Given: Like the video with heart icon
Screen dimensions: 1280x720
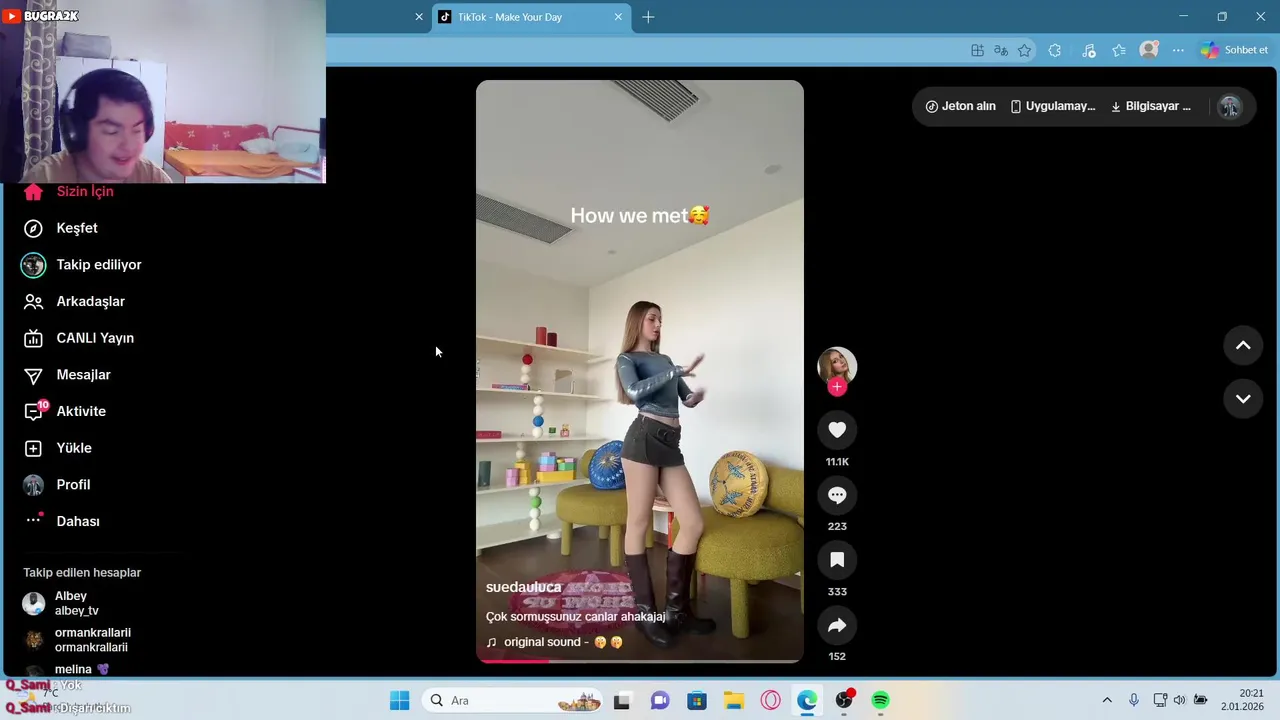Looking at the screenshot, I should click(x=837, y=430).
